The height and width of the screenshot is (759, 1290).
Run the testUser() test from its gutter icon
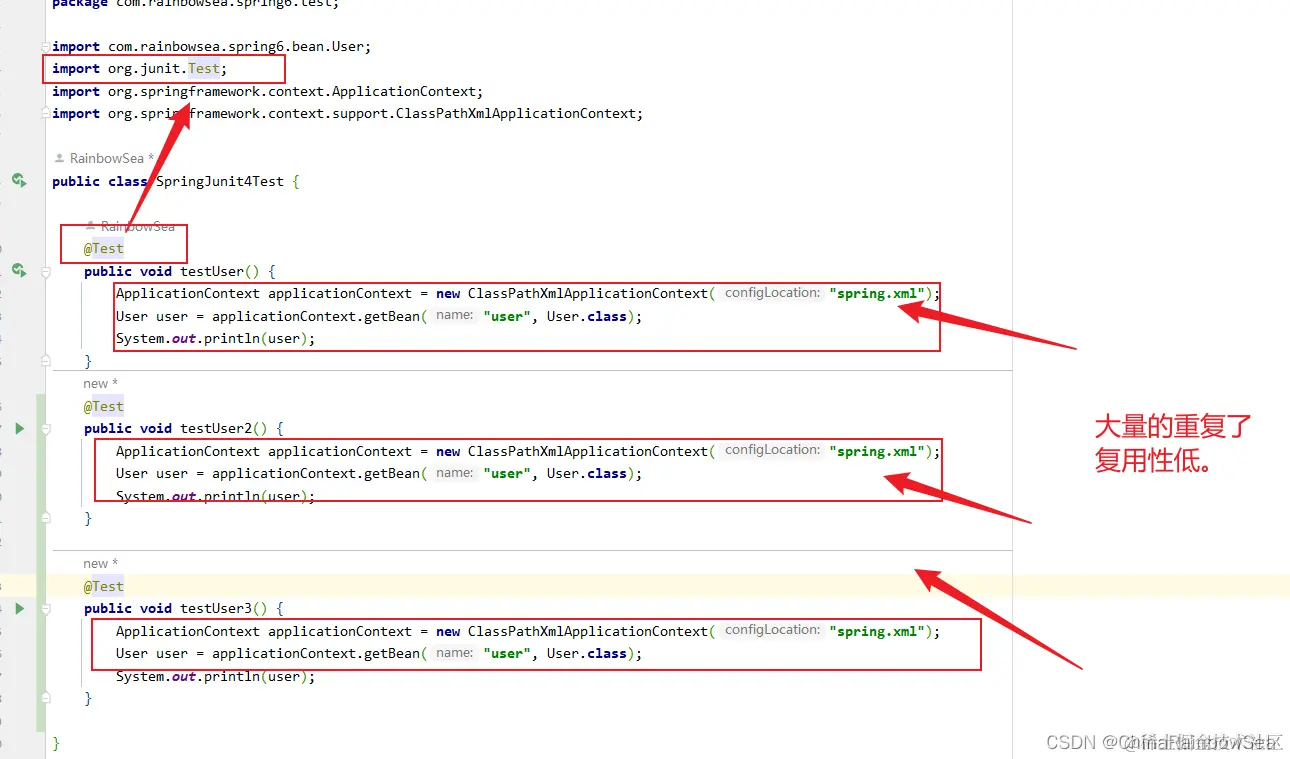click(x=19, y=270)
